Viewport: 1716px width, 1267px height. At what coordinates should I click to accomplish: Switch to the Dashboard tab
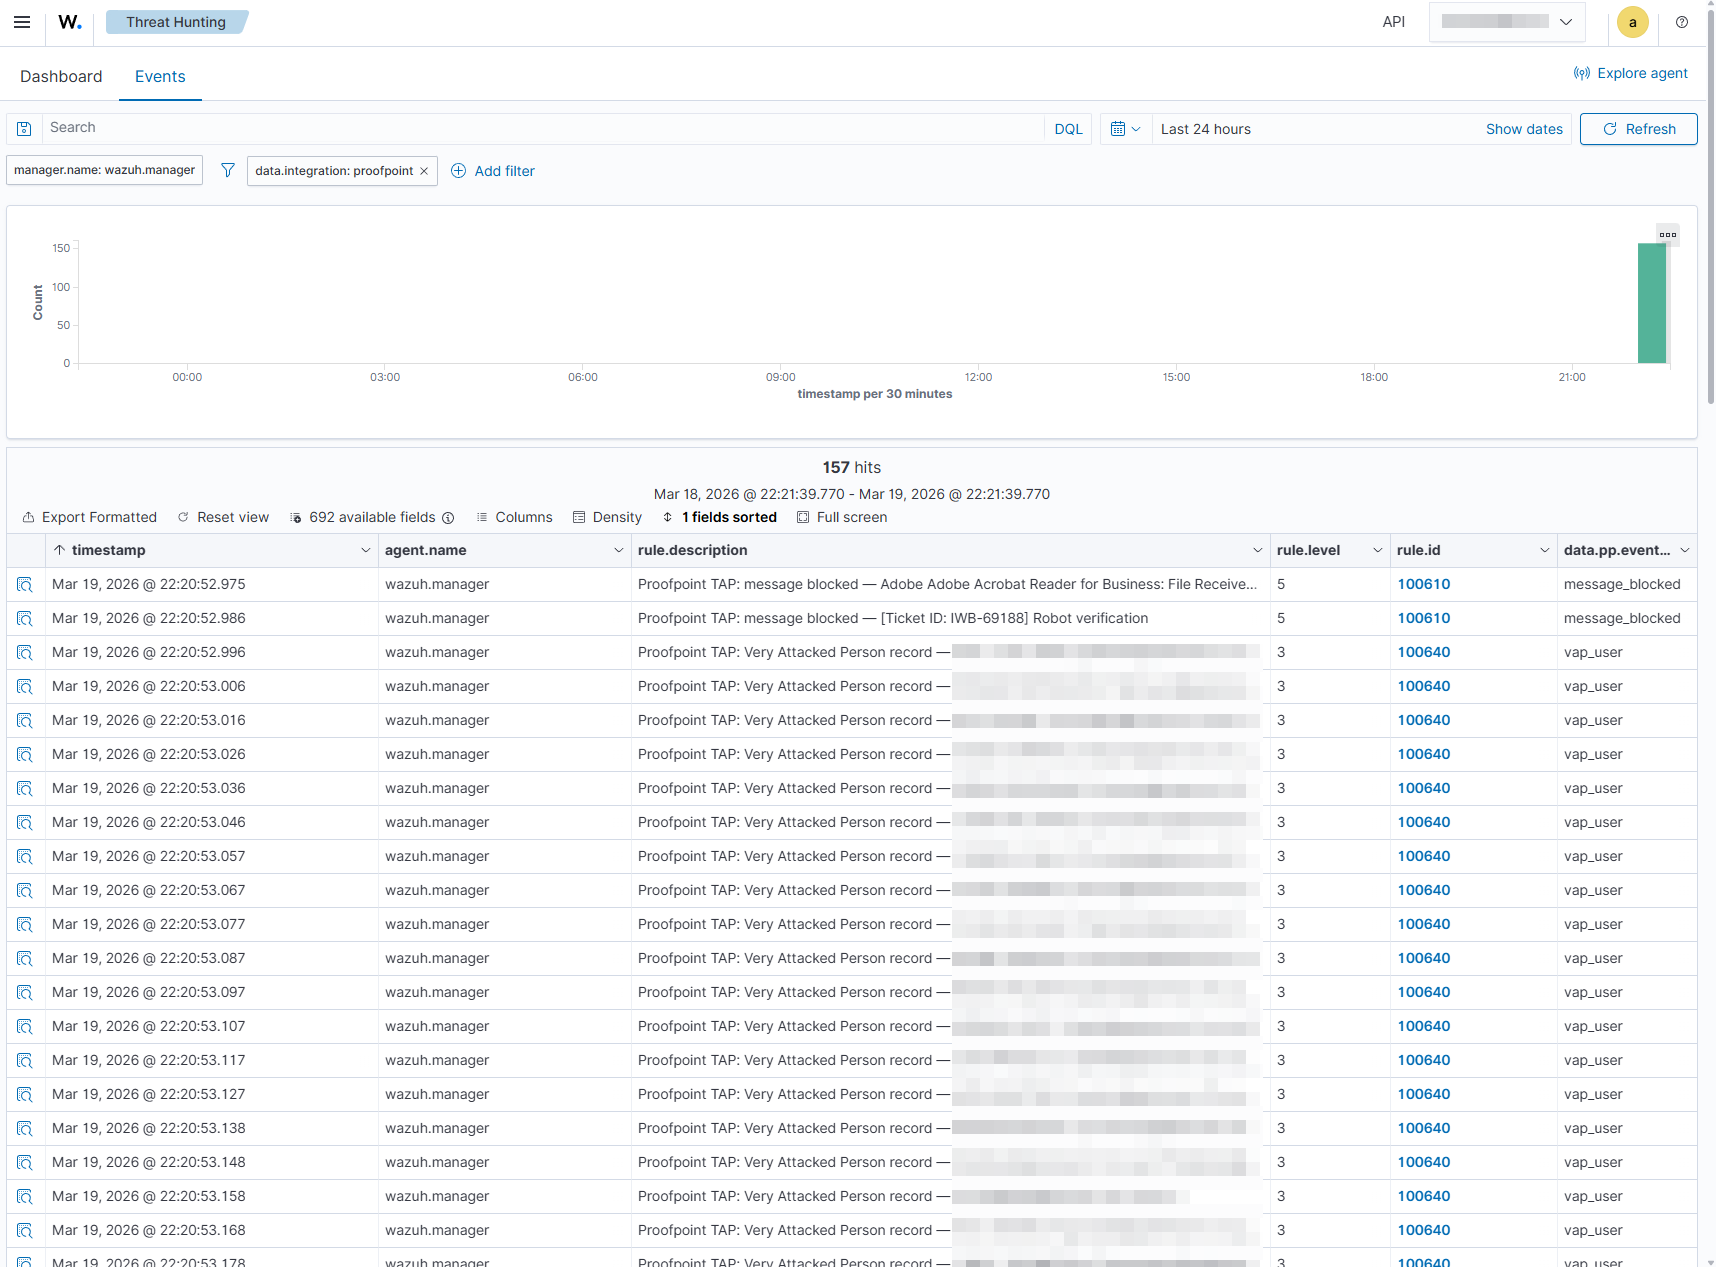(61, 76)
